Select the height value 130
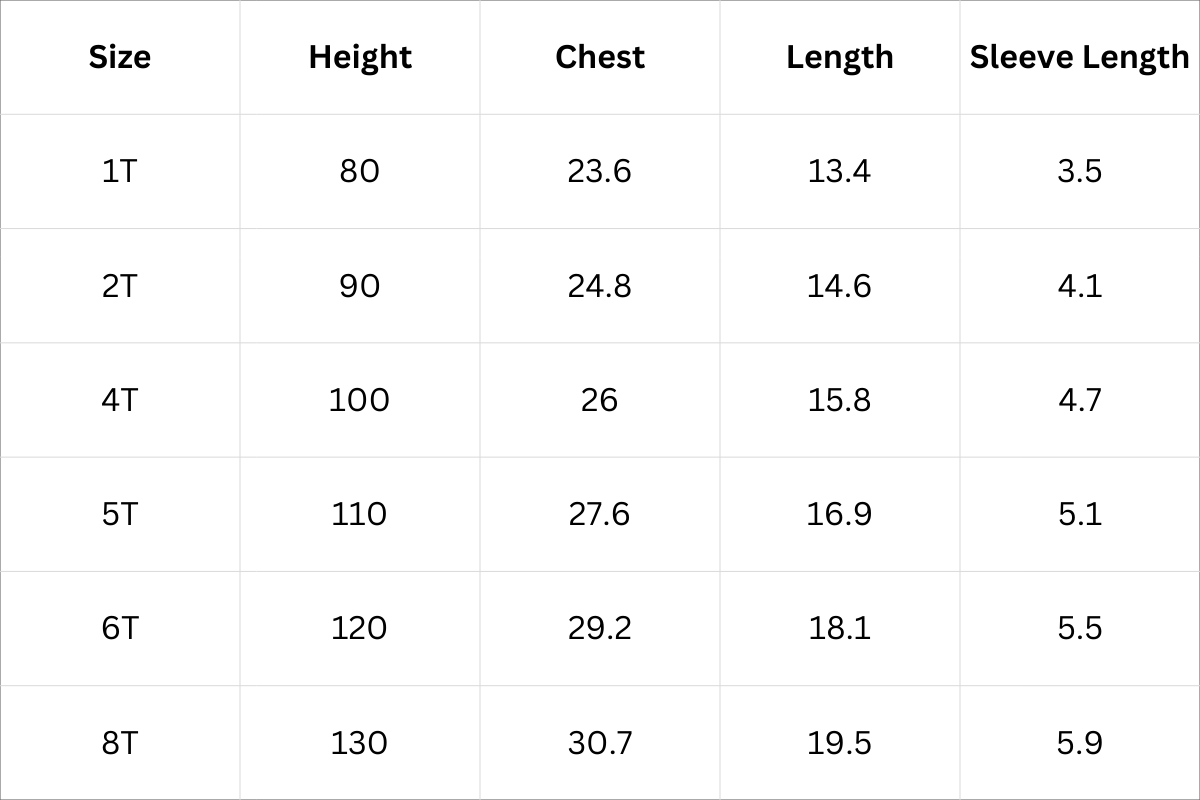The height and width of the screenshot is (800, 1200). point(360,743)
